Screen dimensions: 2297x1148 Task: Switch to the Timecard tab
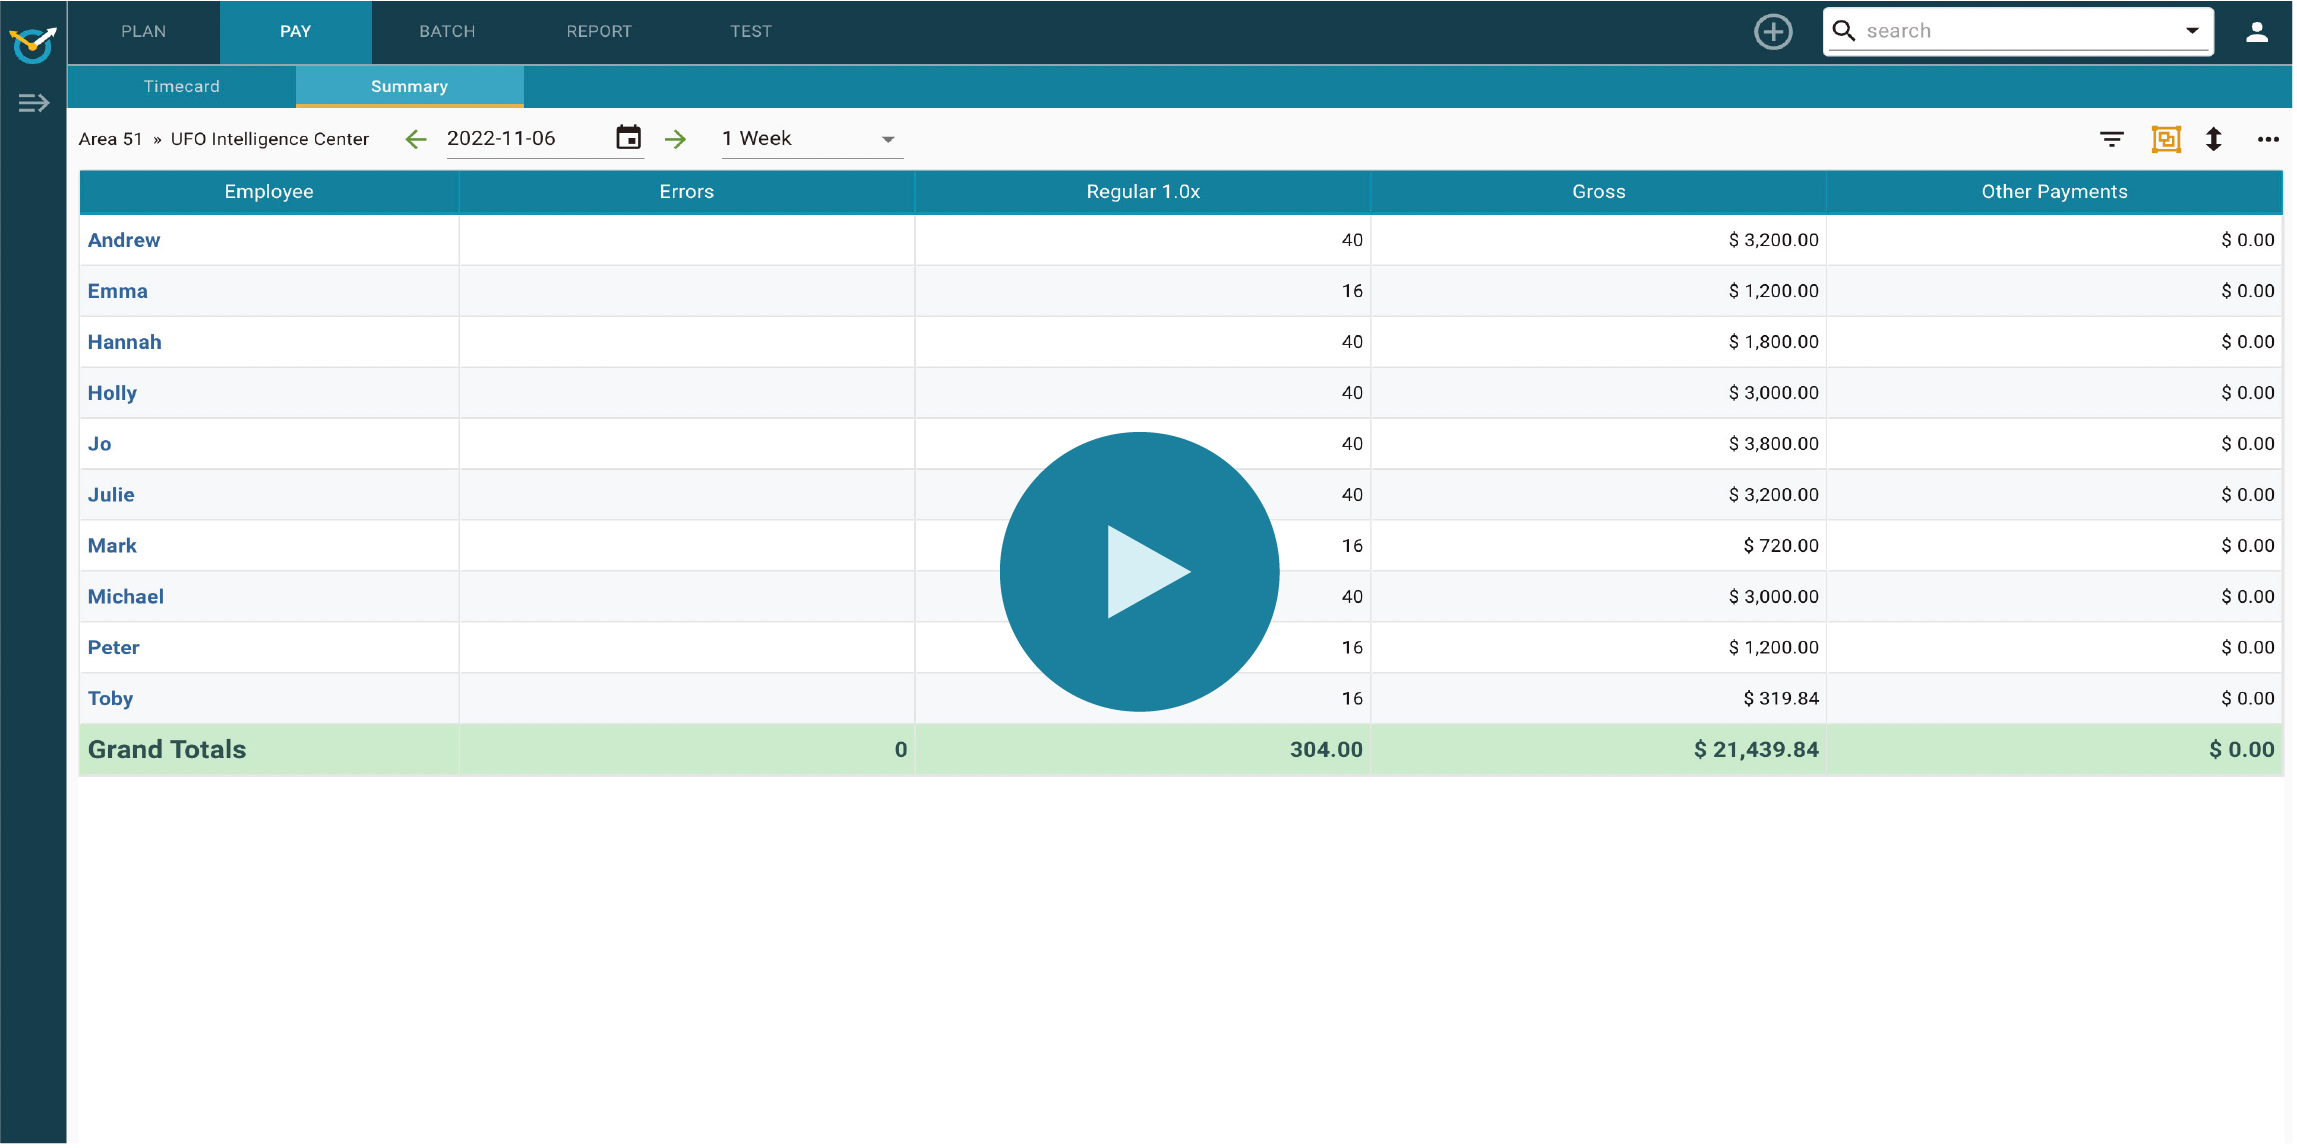(181, 87)
